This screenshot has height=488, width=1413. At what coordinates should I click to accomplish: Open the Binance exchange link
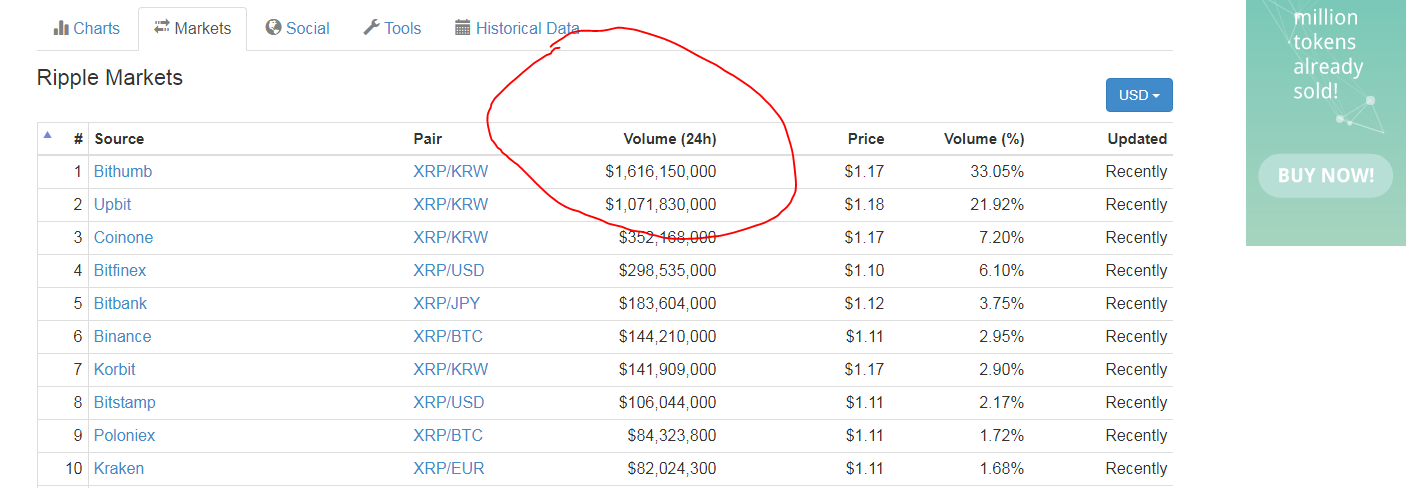pos(122,336)
